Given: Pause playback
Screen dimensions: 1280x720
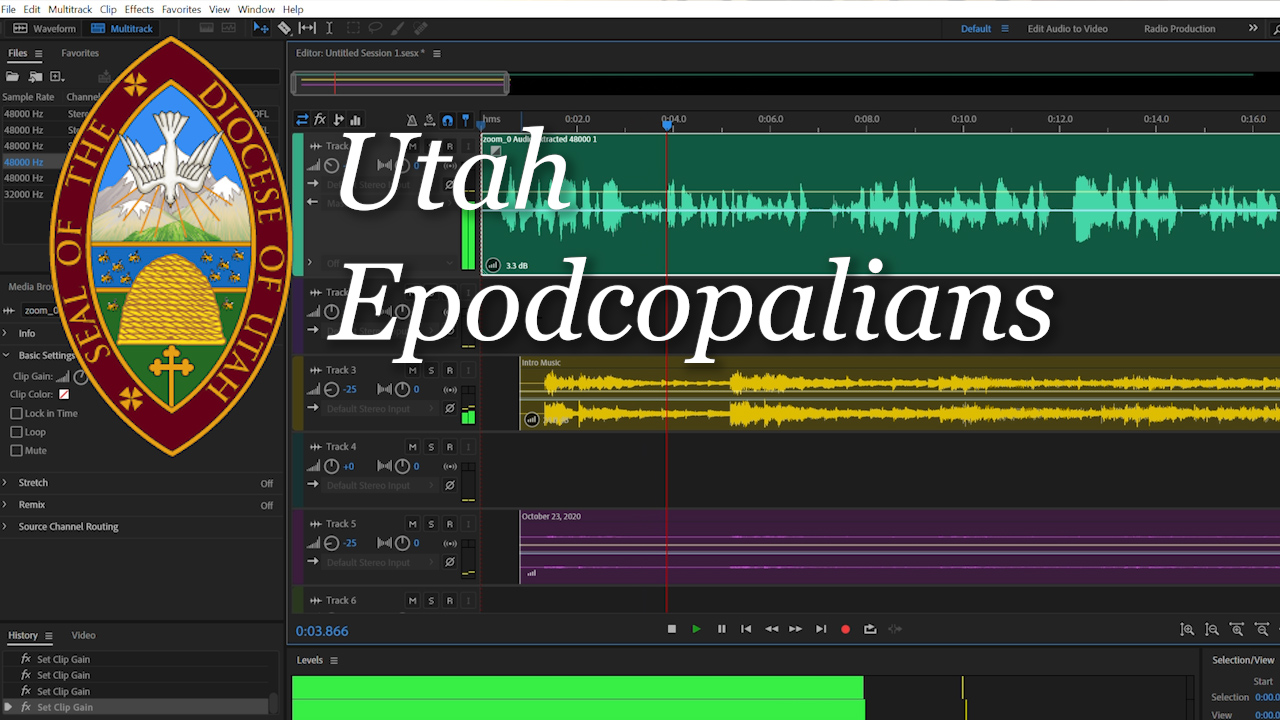Looking at the screenshot, I should point(721,629).
